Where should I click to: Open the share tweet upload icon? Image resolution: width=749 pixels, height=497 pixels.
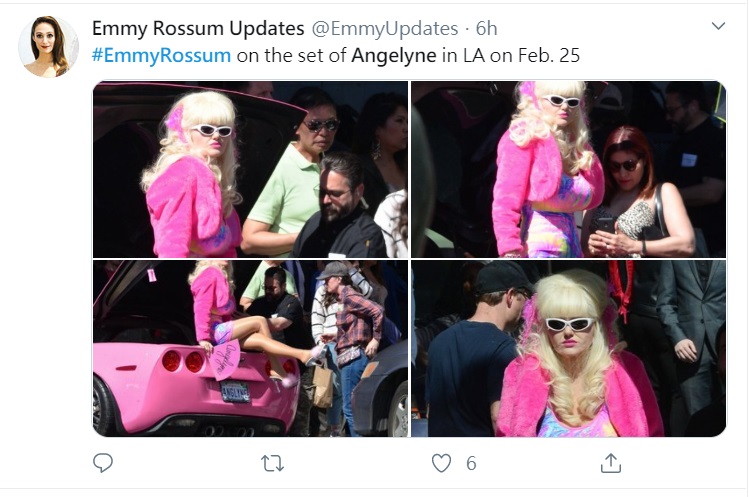pyautogui.click(x=610, y=463)
